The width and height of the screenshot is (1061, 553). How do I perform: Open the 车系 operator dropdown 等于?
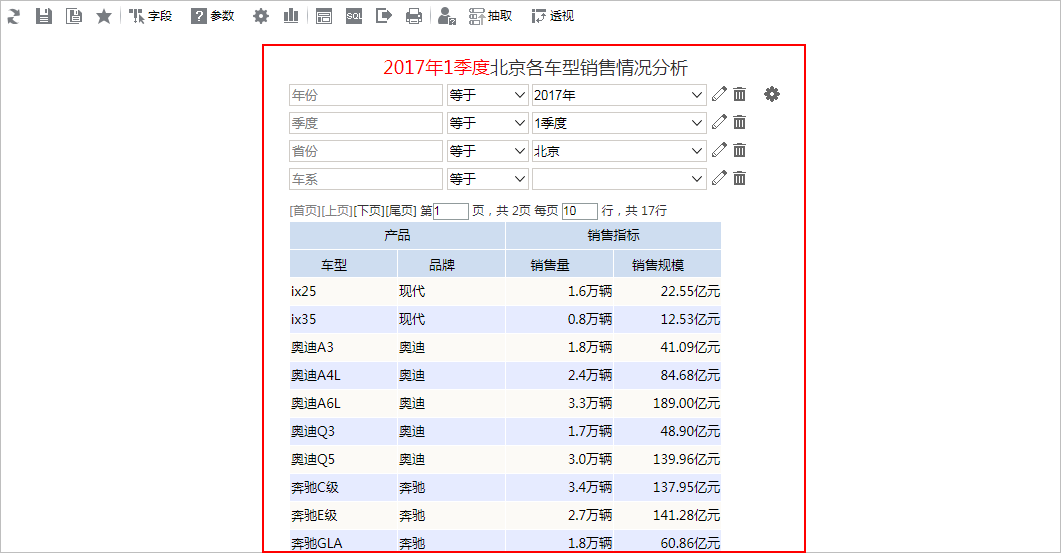(487, 179)
